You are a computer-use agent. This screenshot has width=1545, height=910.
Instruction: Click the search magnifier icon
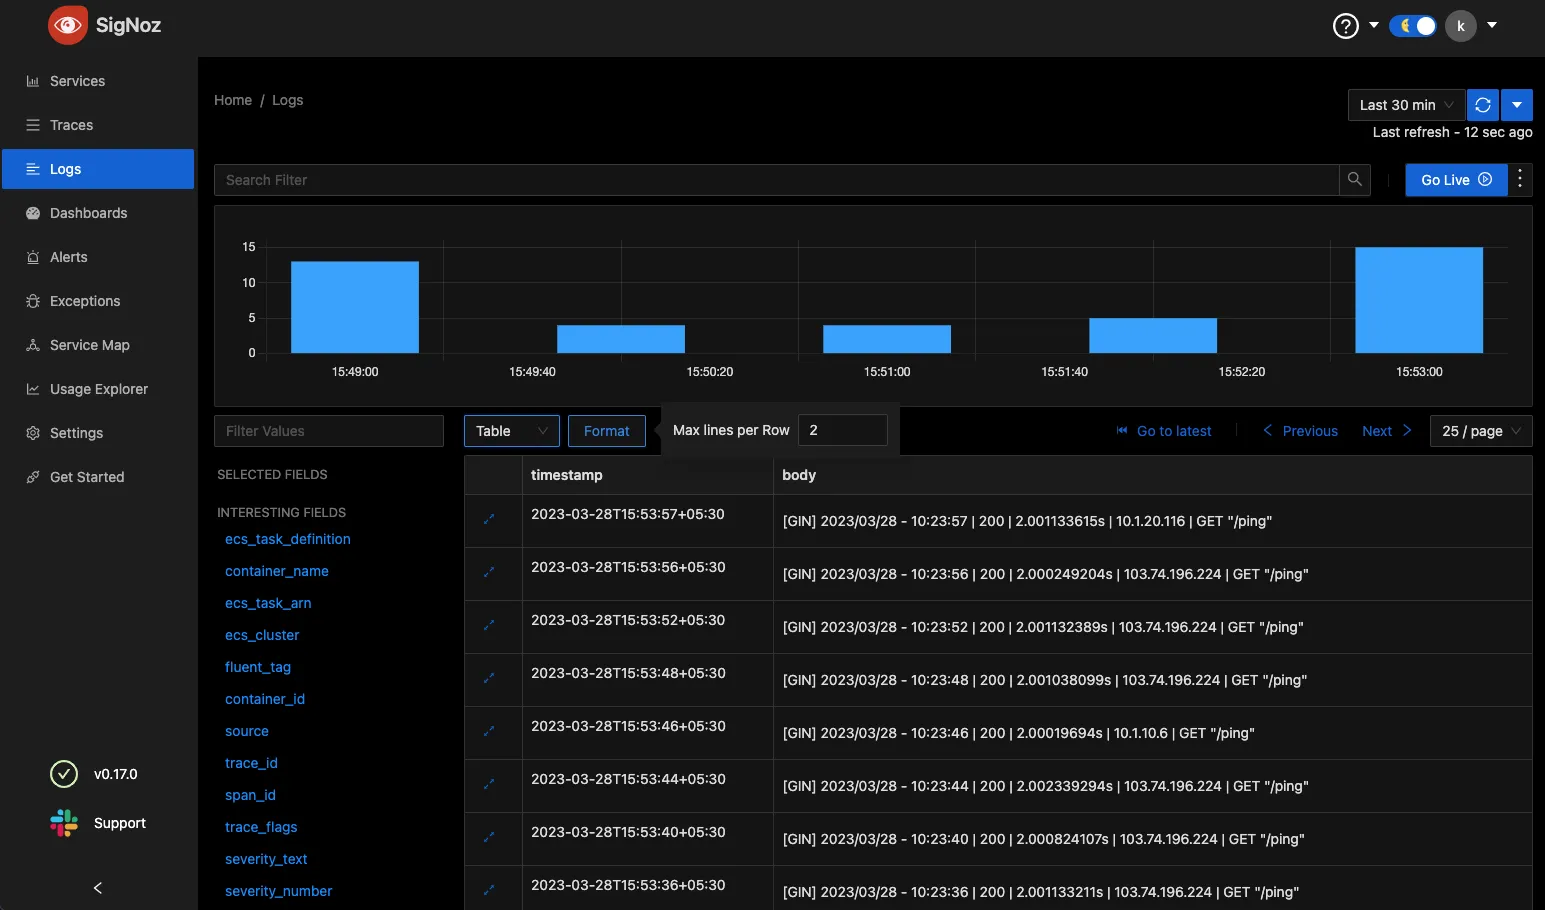click(1355, 180)
